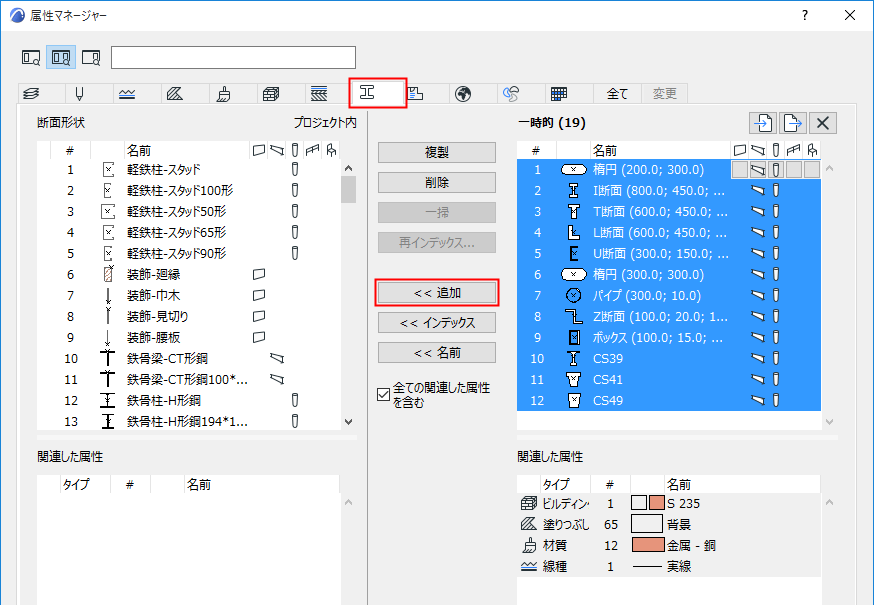The image size is (874, 605).
Task: Select the first search mode icon
Action: click(31, 57)
